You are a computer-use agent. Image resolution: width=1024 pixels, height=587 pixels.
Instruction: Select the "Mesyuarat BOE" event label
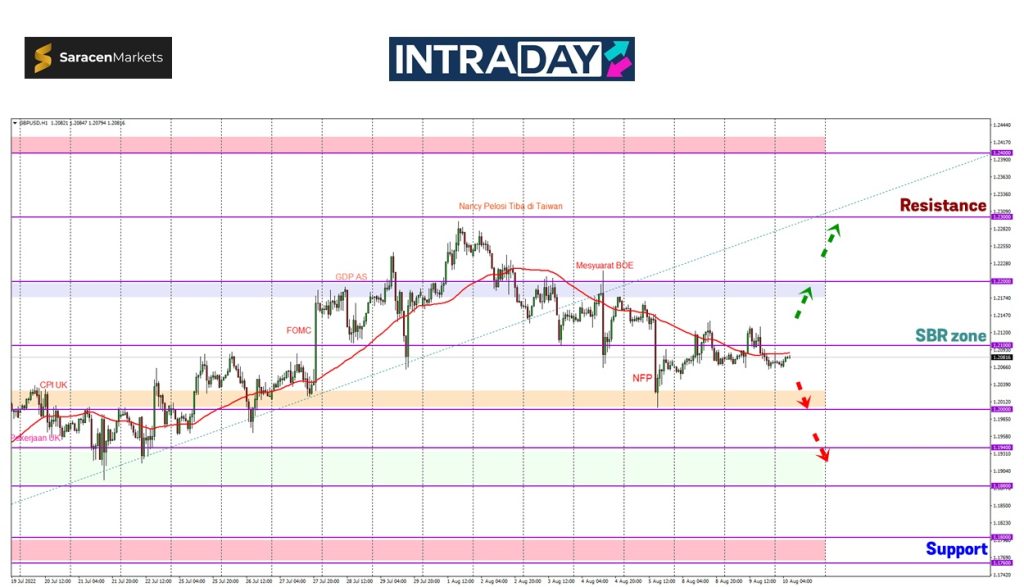(603, 266)
